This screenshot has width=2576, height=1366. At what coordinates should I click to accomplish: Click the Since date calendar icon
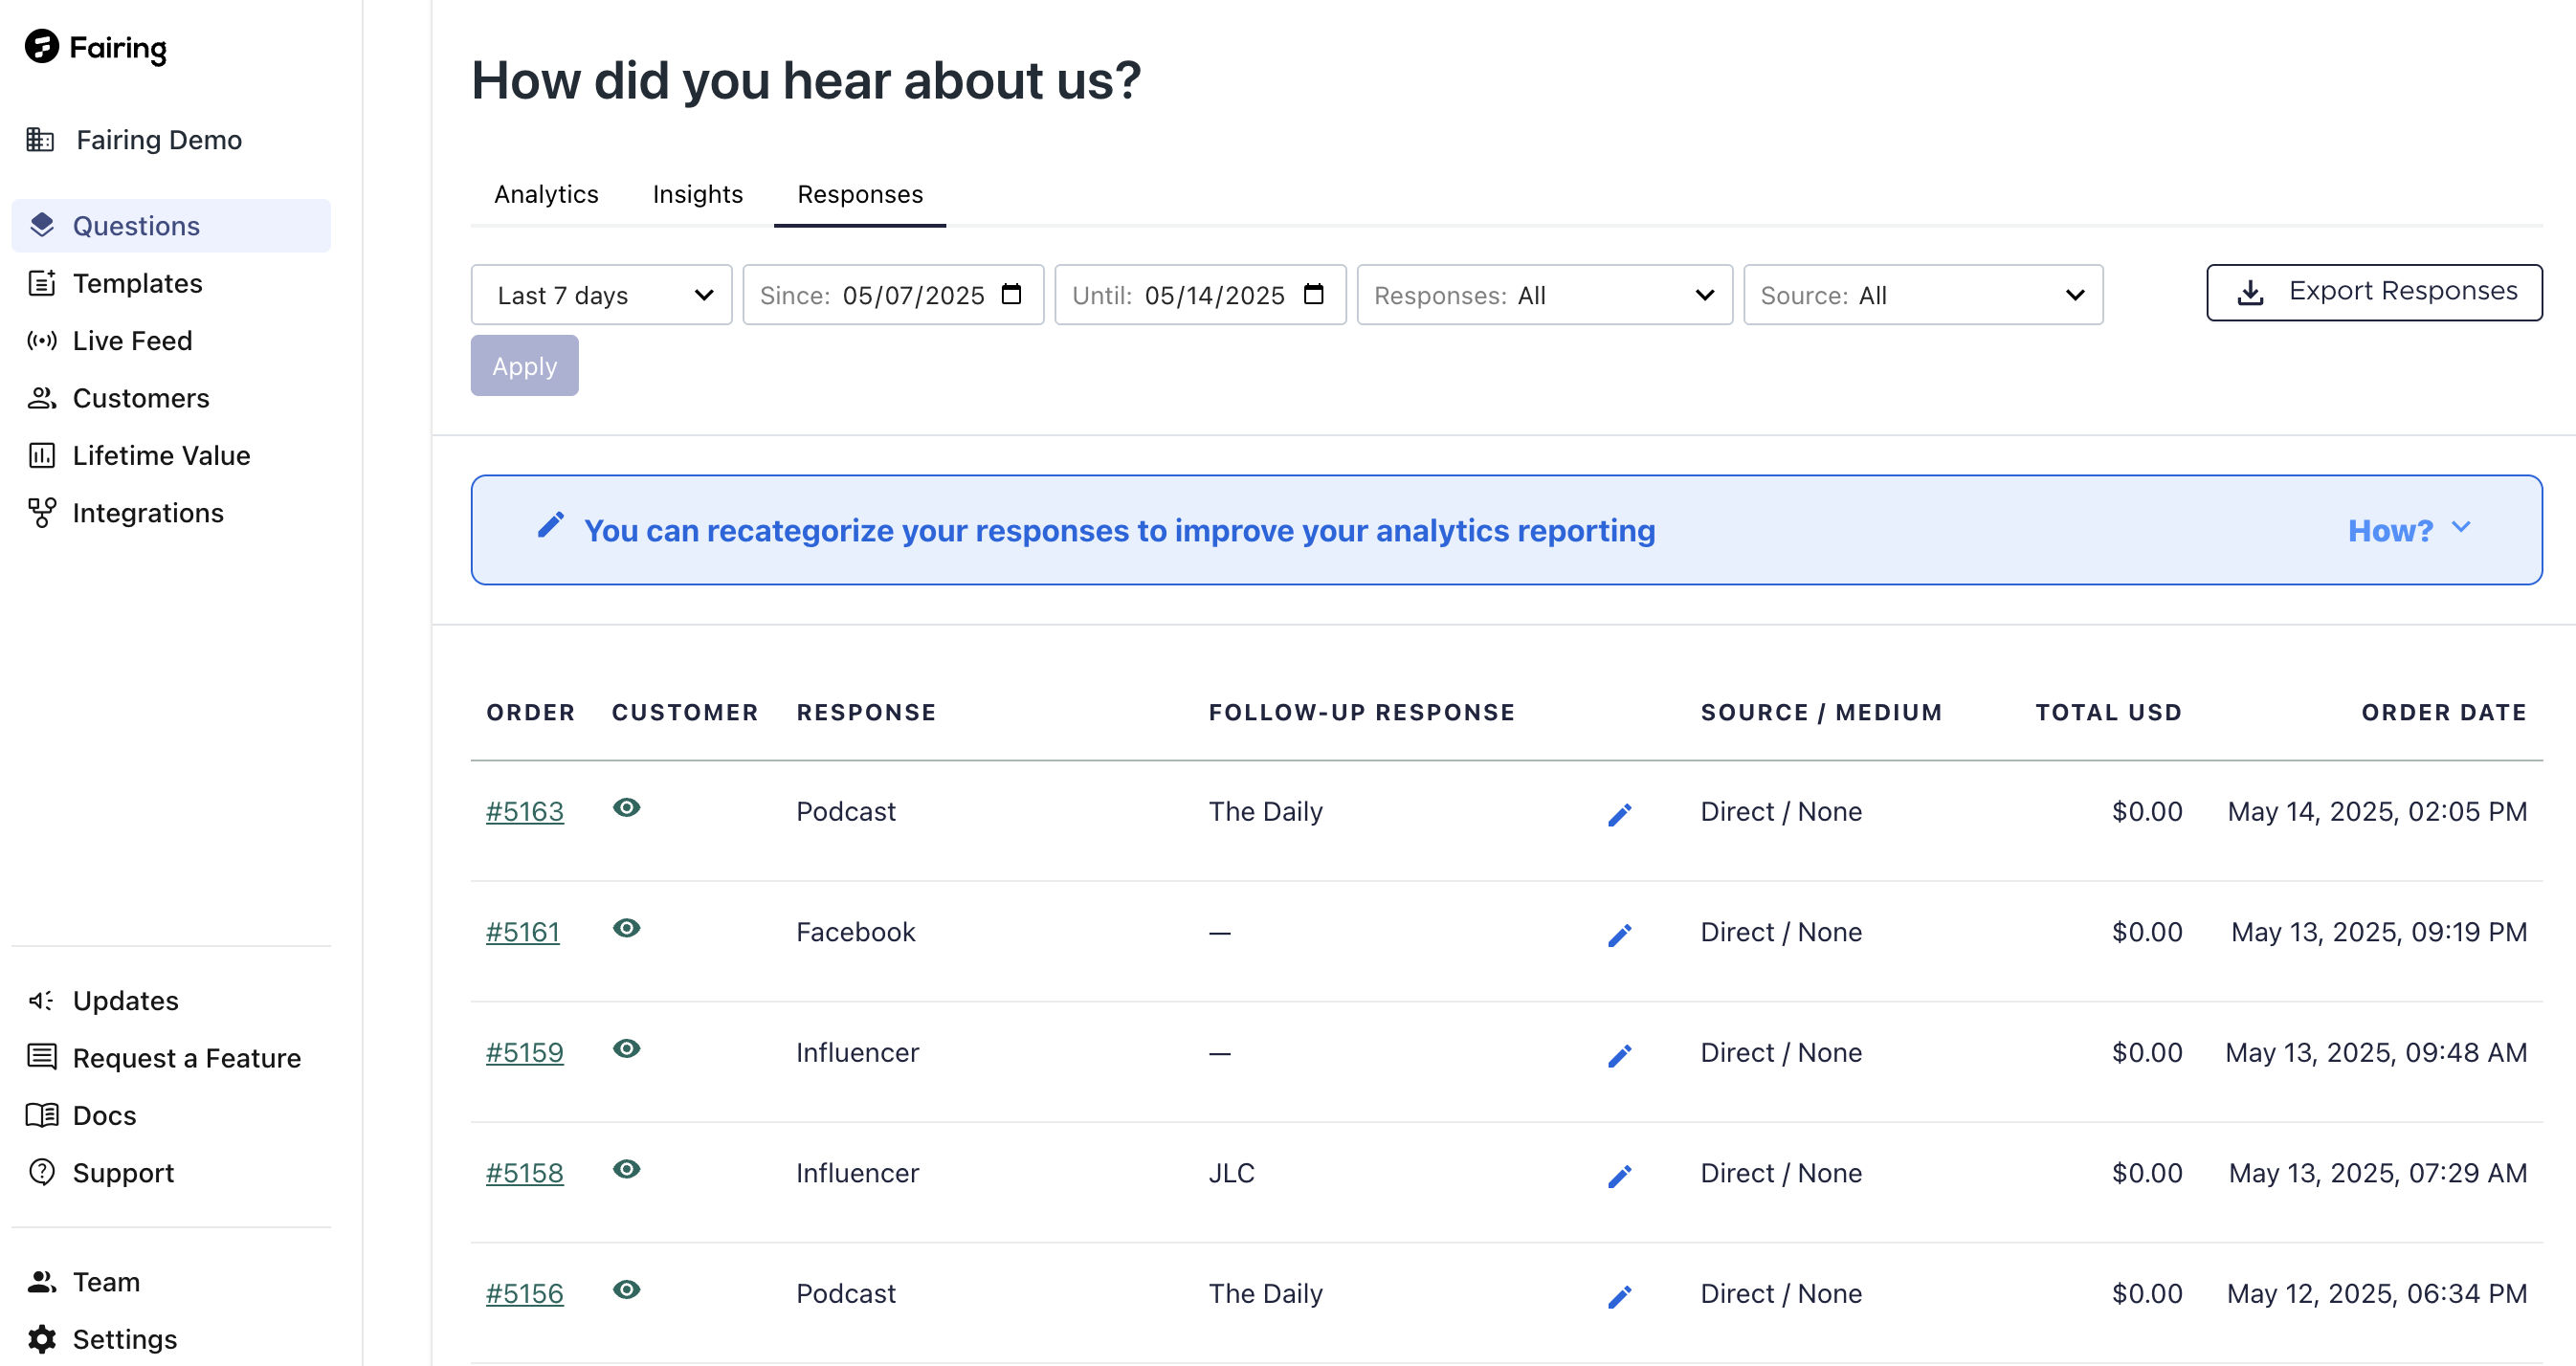[1011, 294]
